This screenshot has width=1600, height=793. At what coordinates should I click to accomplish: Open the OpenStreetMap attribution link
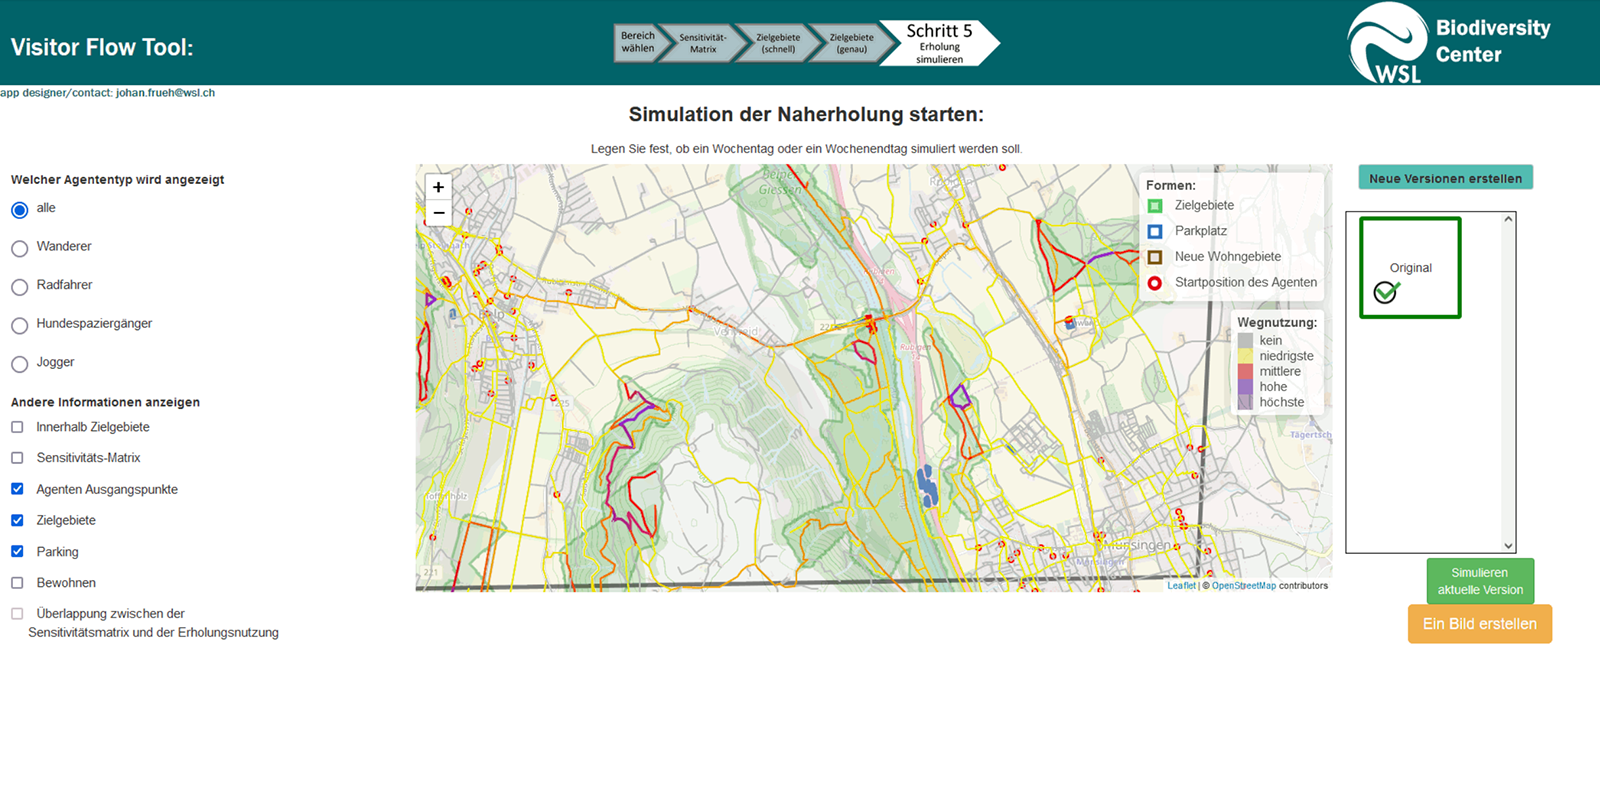pos(1243,586)
